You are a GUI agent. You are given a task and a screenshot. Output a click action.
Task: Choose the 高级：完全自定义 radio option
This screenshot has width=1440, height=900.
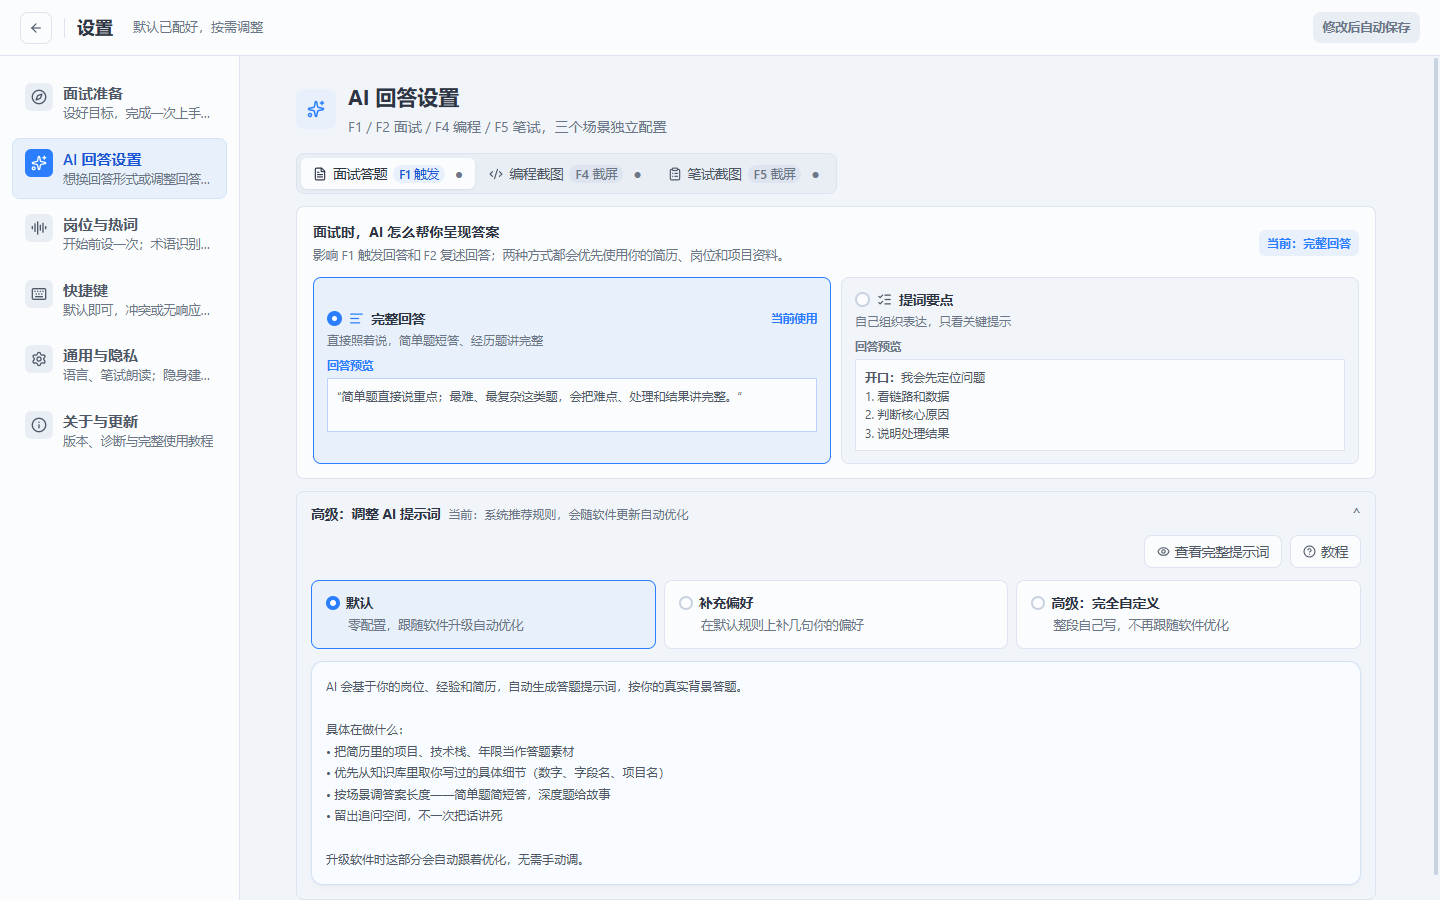coord(1038,603)
